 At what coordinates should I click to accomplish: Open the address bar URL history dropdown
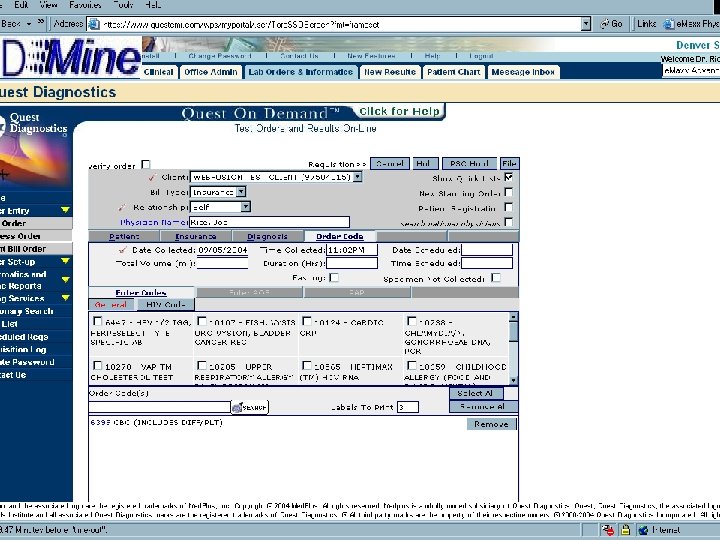[585, 24]
